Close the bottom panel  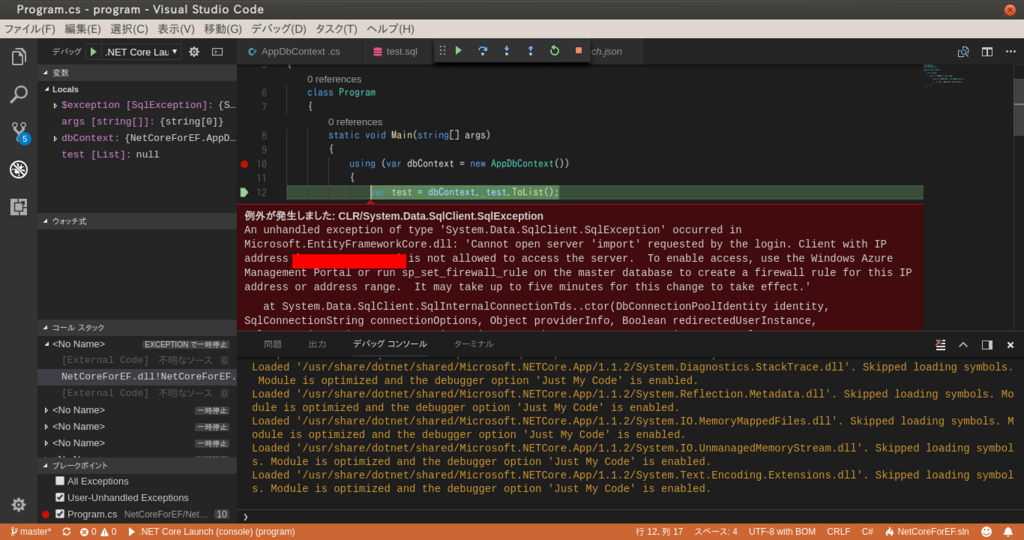click(1010, 345)
